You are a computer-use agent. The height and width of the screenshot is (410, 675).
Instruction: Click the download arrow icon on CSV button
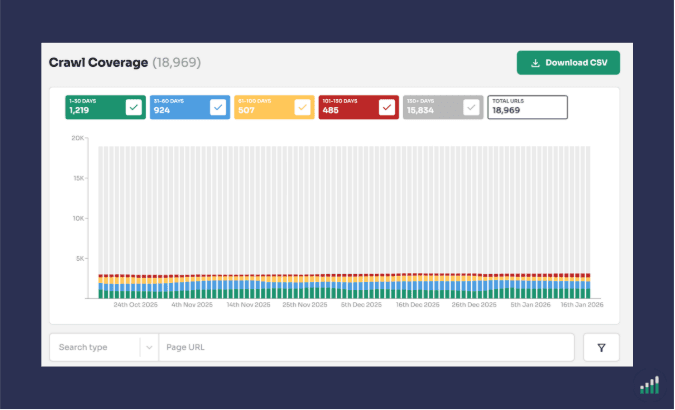535,62
